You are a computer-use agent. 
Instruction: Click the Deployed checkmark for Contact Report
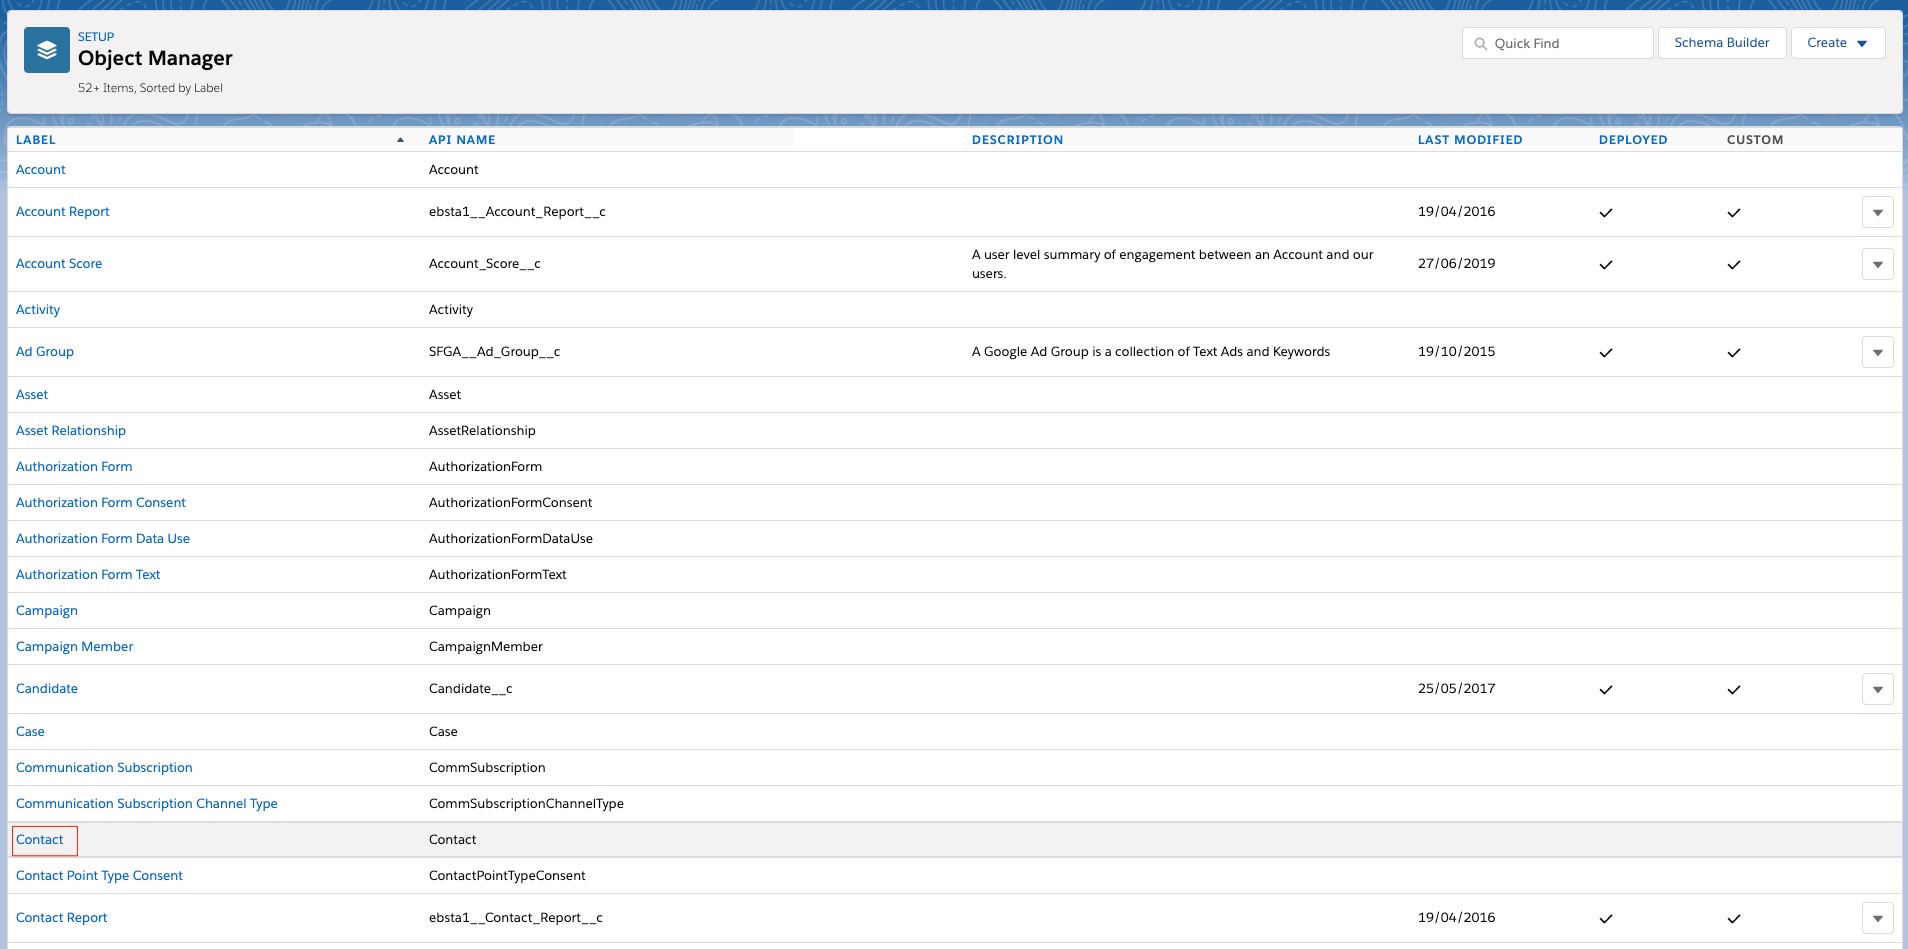(1606, 919)
